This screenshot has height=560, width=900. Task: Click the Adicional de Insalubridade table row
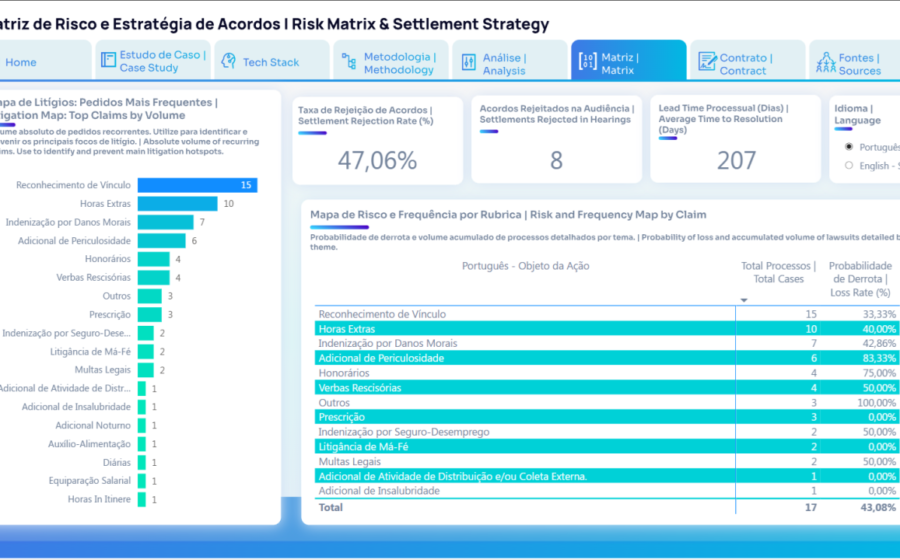607,491
